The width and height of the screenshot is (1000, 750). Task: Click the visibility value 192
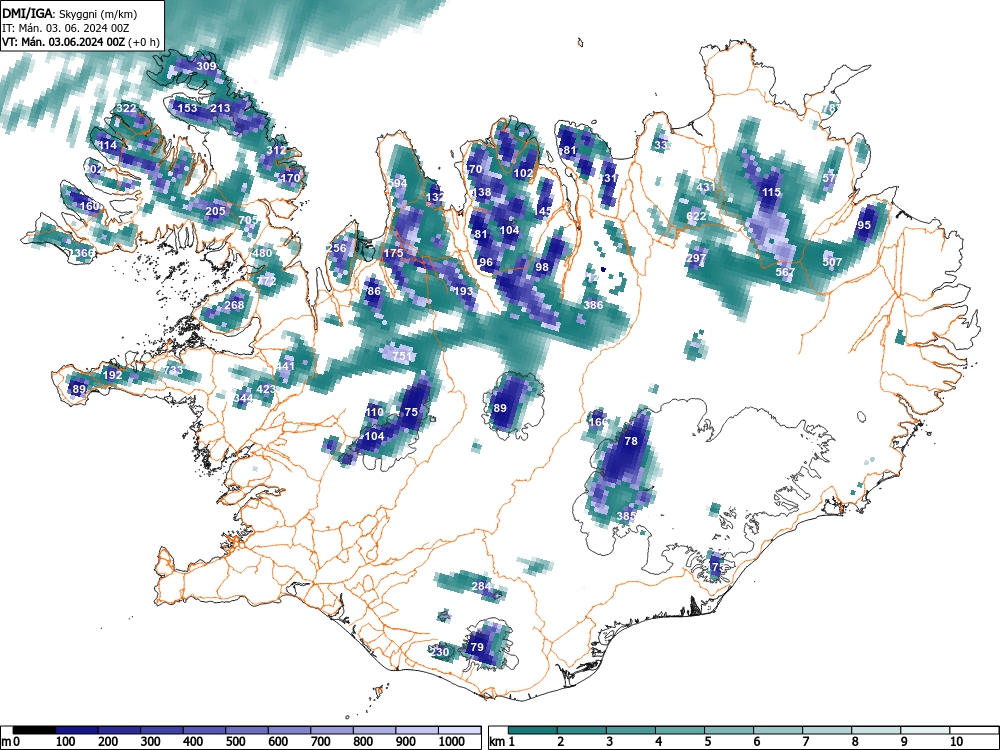click(x=112, y=375)
